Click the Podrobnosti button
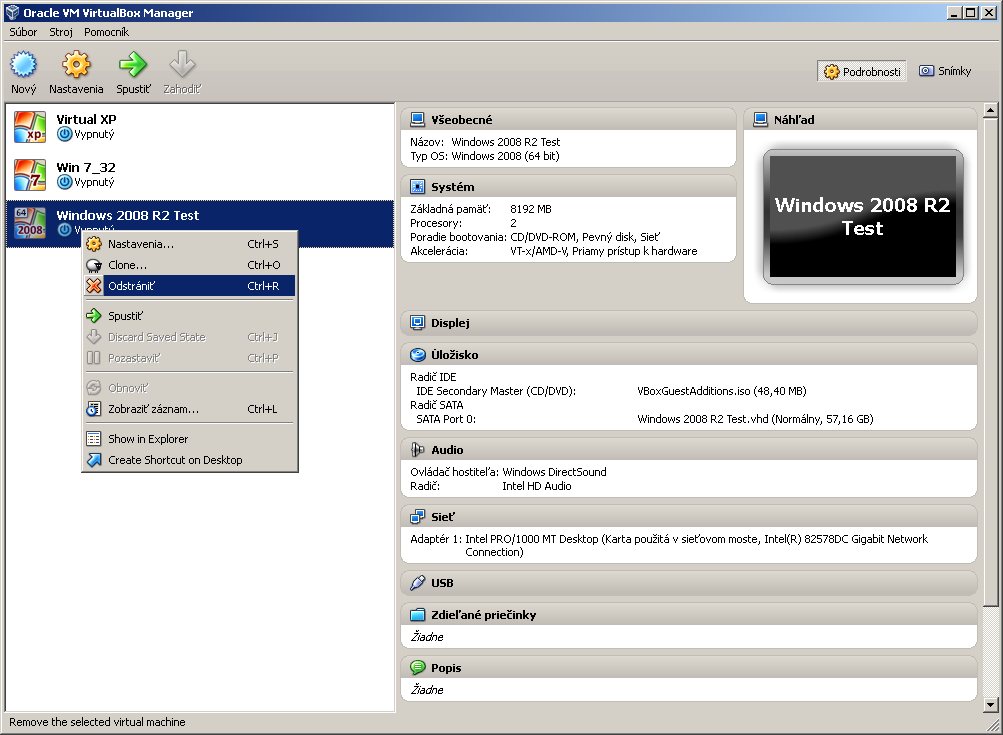Viewport: 1003px width, 735px height. pyautogui.click(x=860, y=71)
